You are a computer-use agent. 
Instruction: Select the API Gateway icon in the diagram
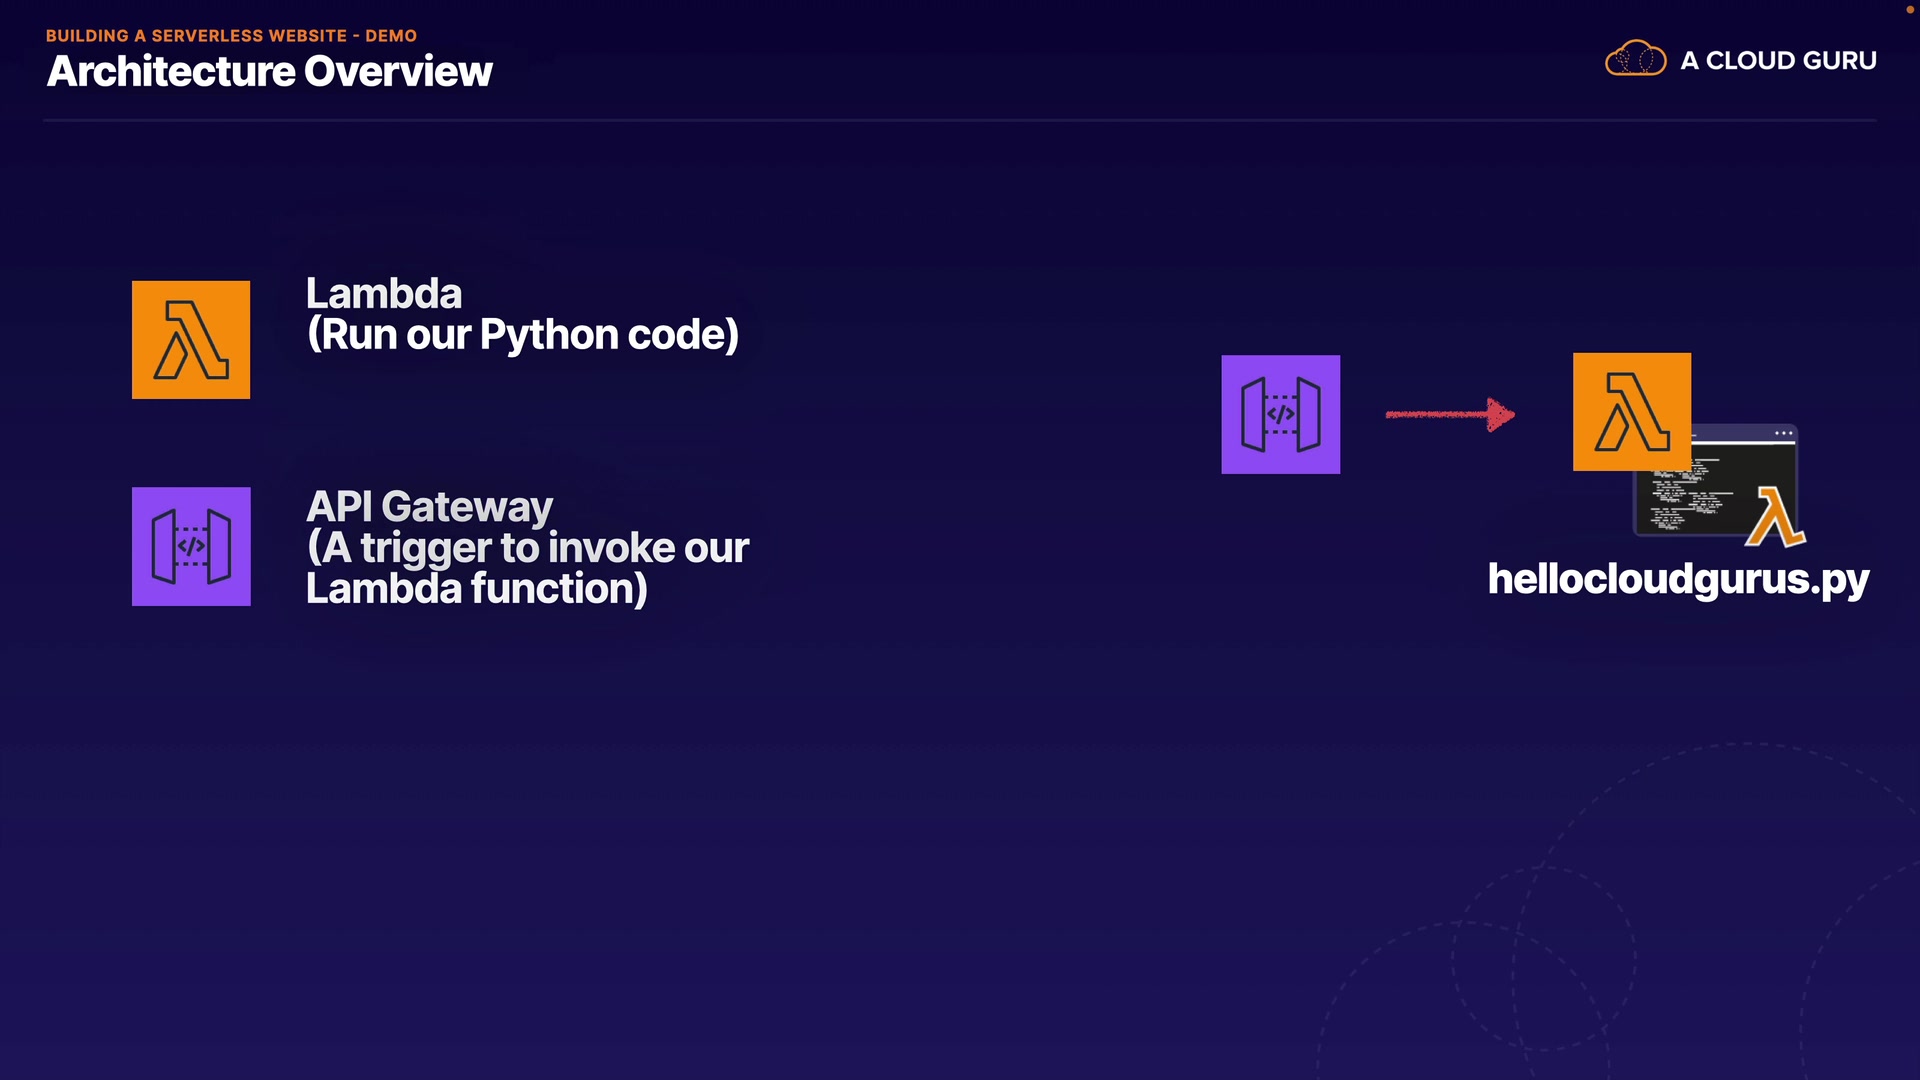pyautogui.click(x=1280, y=414)
